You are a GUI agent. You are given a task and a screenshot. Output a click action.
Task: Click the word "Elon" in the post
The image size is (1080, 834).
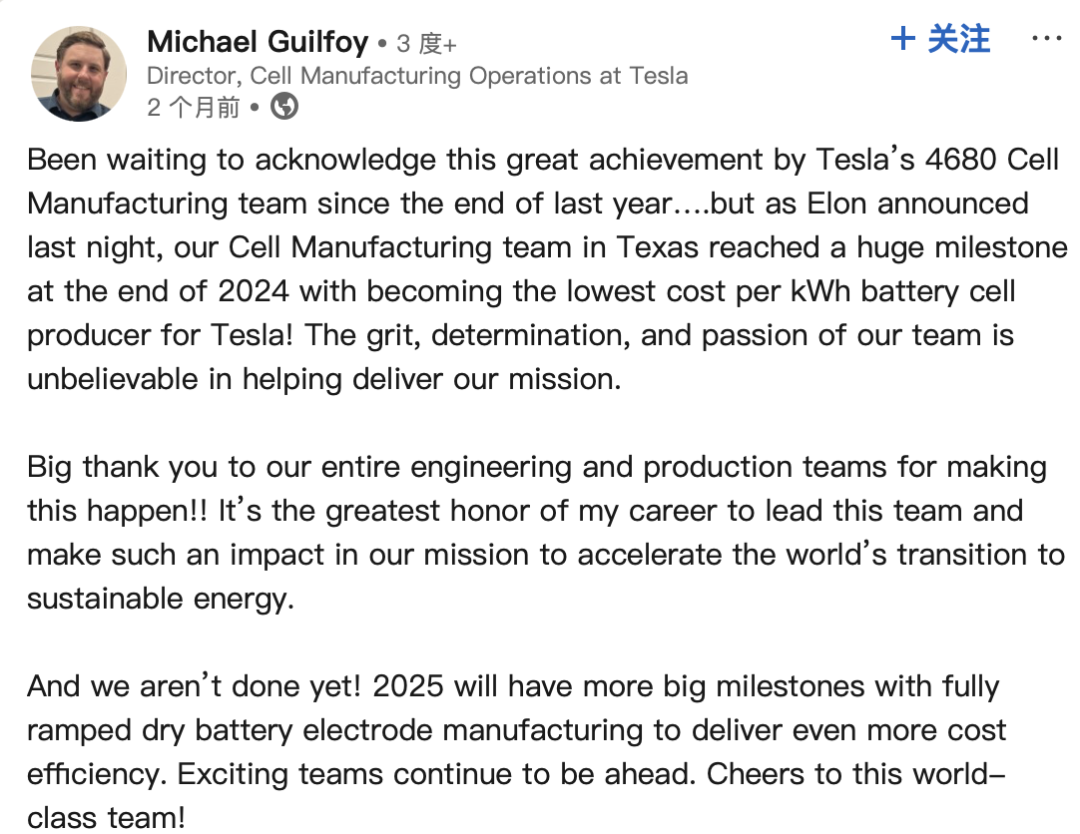837,204
